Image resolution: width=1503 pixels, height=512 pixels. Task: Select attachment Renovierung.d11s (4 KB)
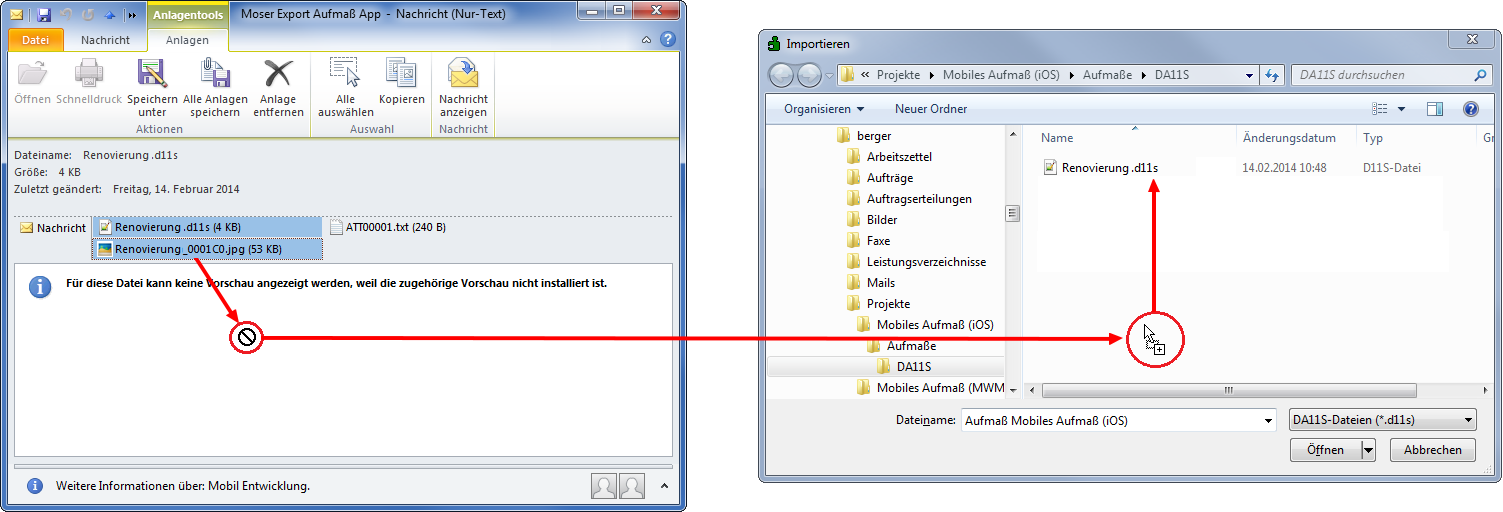point(208,227)
